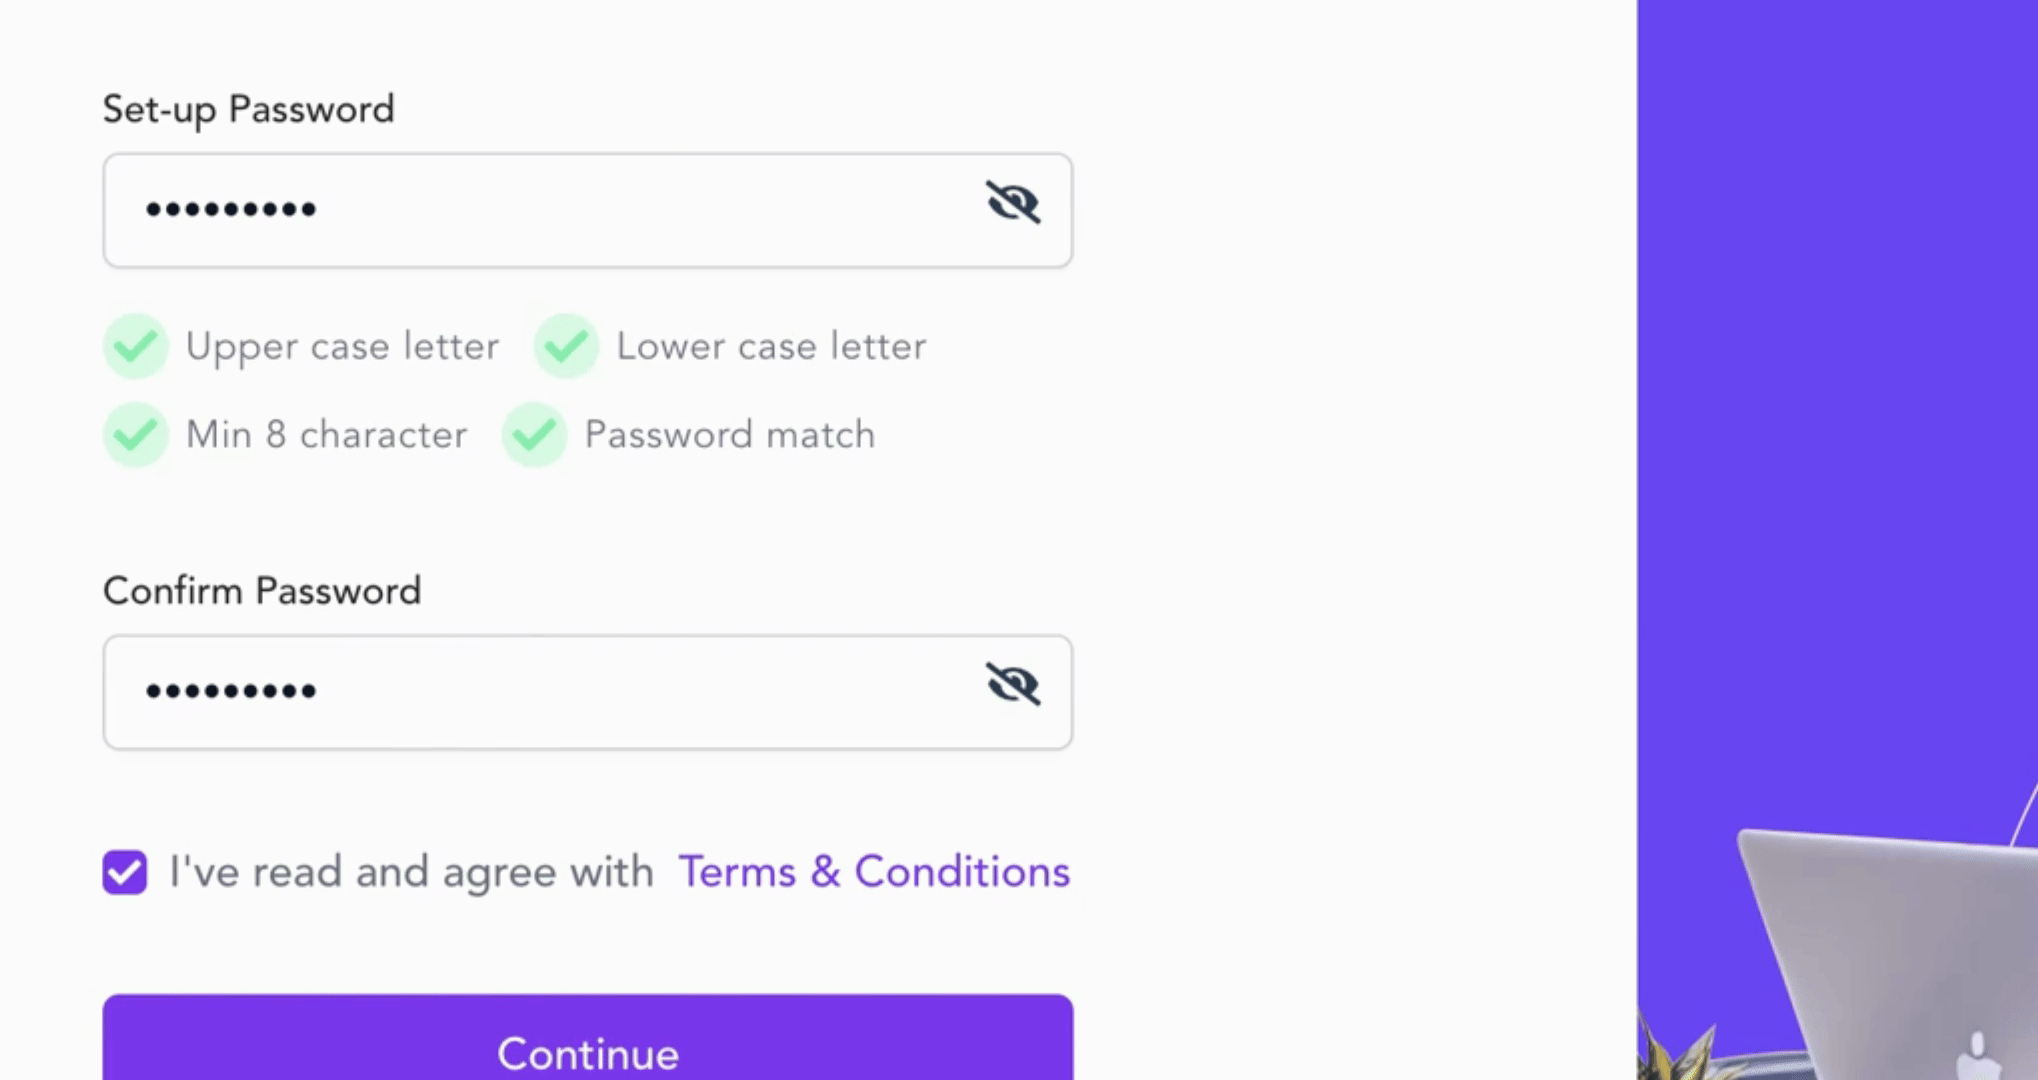Click the Lower case letter checkmark icon
The height and width of the screenshot is (1080, 2038).
point(566,346)
